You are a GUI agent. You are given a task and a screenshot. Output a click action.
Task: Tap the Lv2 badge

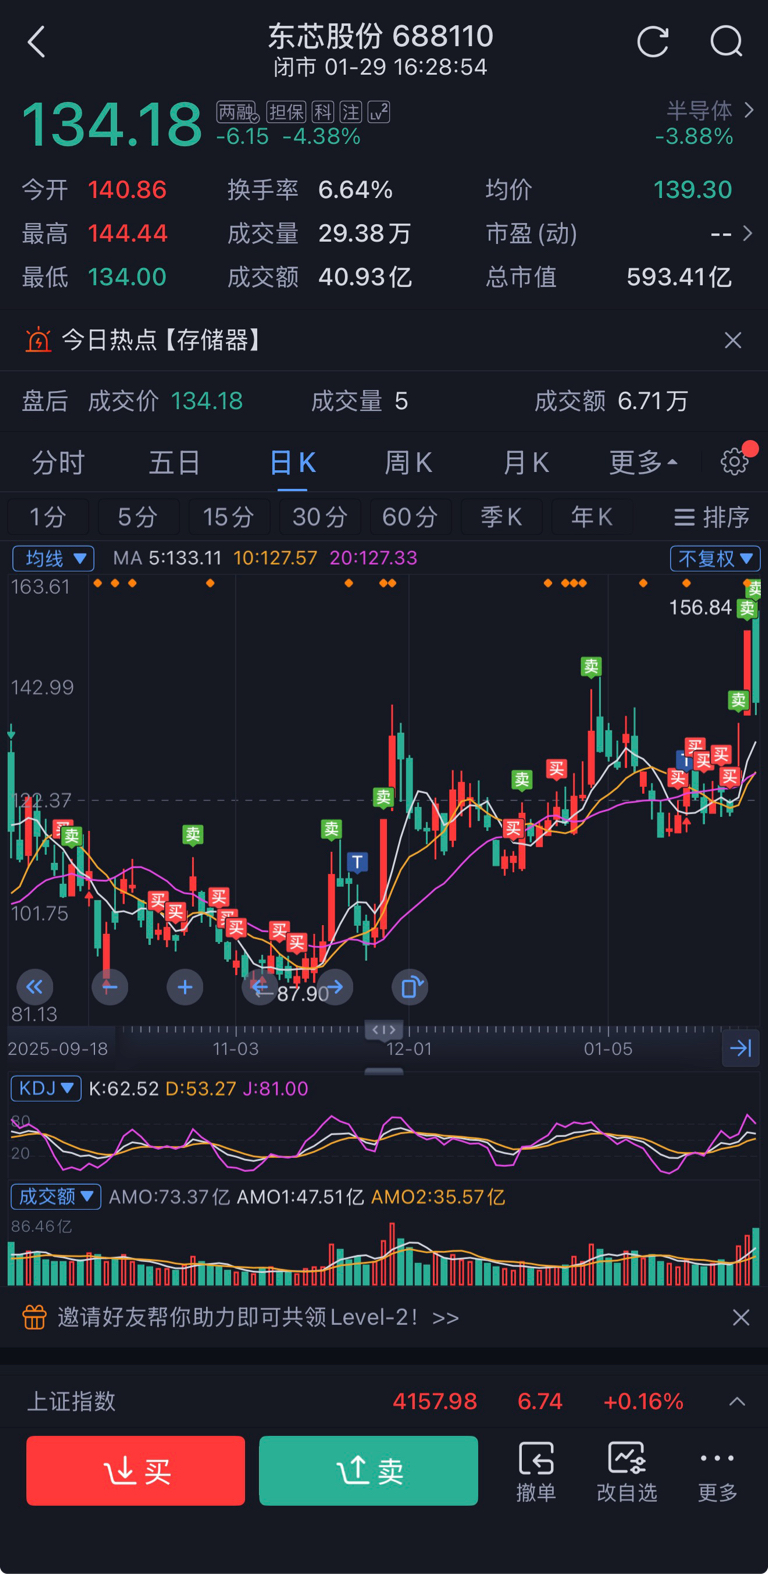coord(378,112)
